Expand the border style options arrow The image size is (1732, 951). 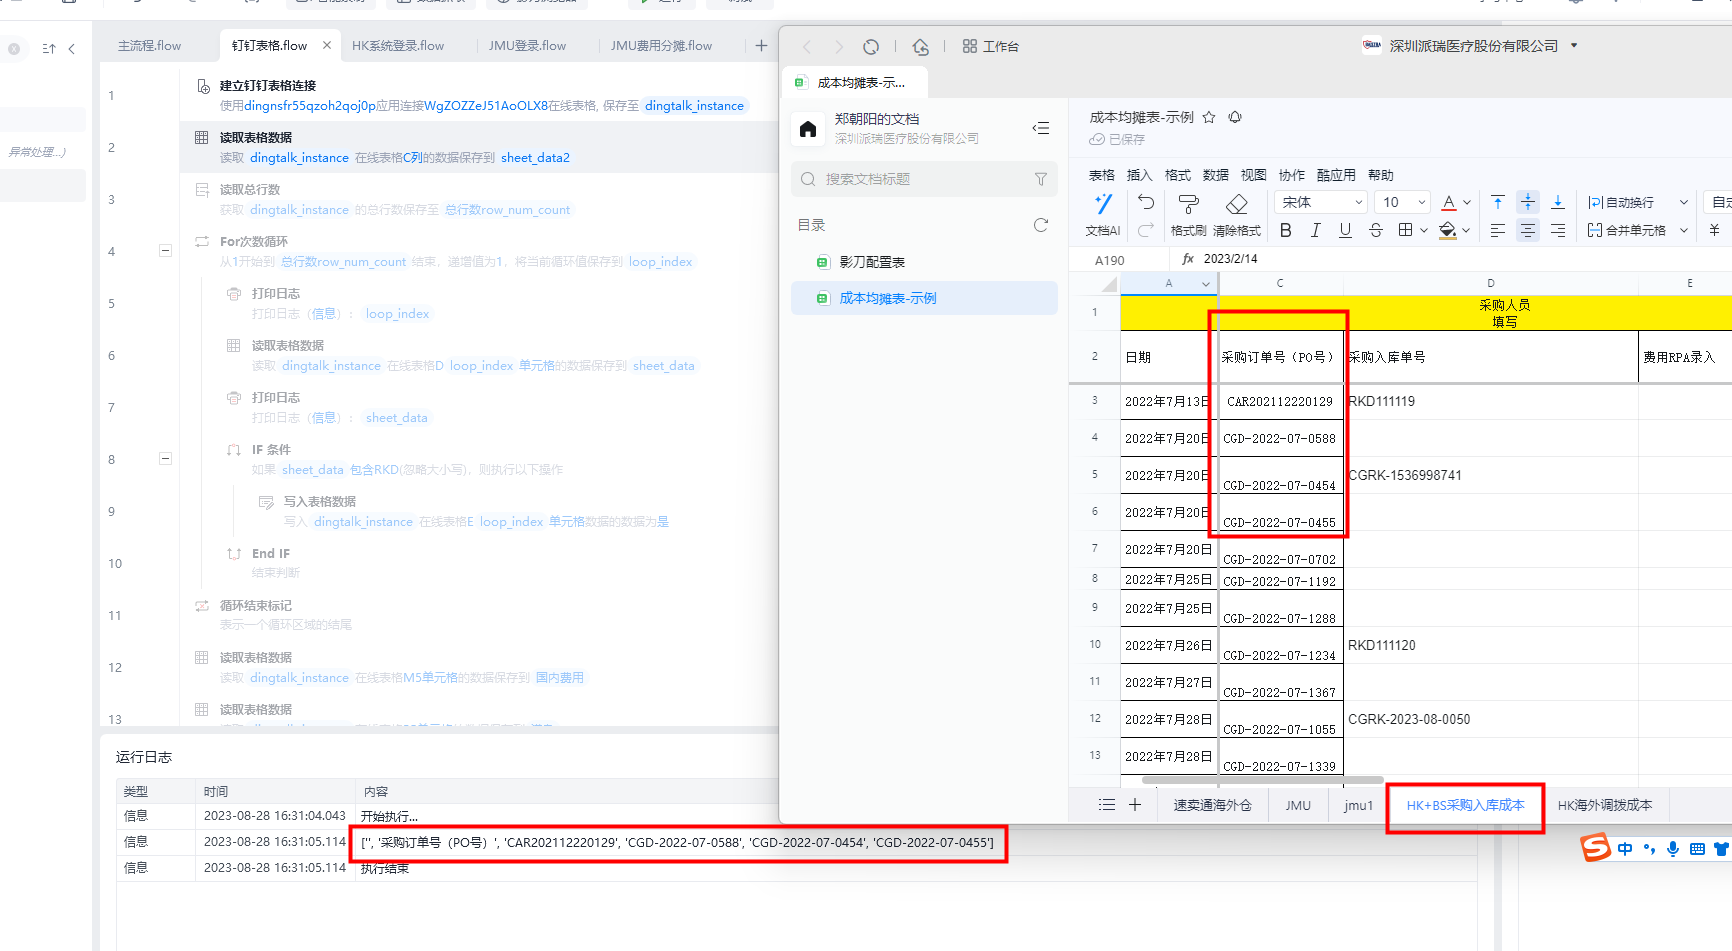1424,230
